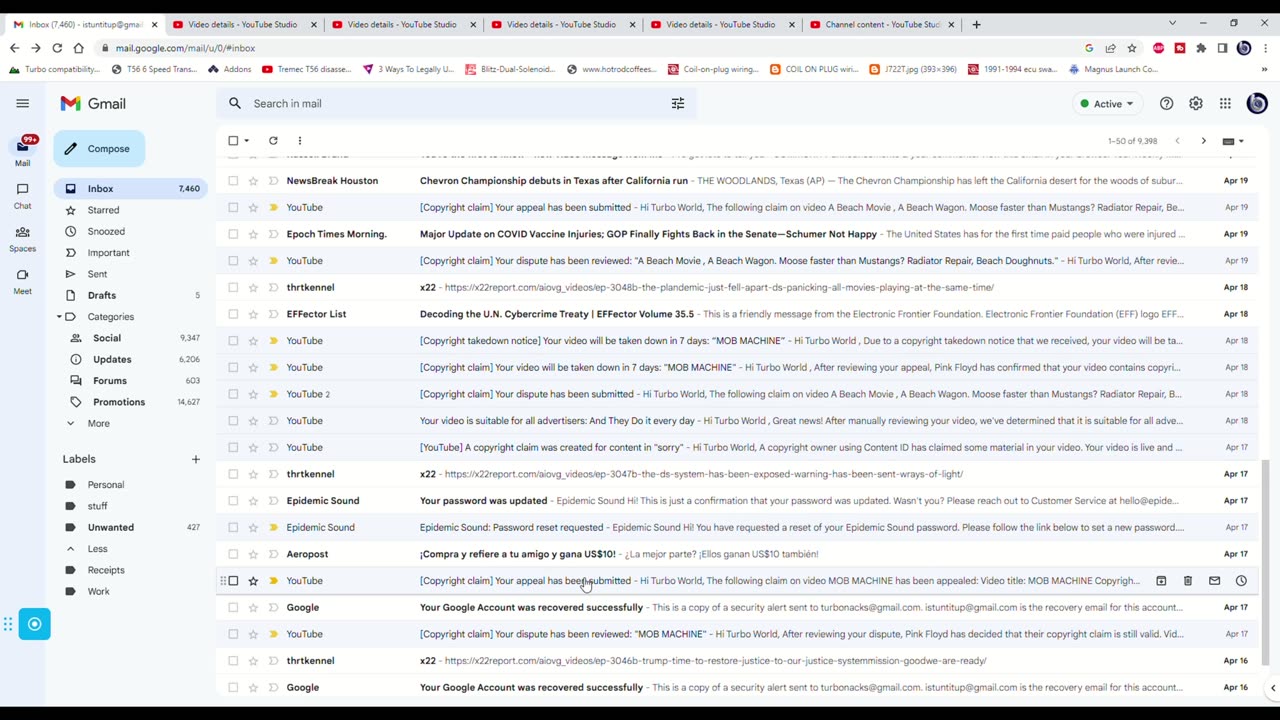The height and width of the screenshot is (720, 1280).
Task: Show the side panel arrow at bottom right
Action: coord(1272,688)
